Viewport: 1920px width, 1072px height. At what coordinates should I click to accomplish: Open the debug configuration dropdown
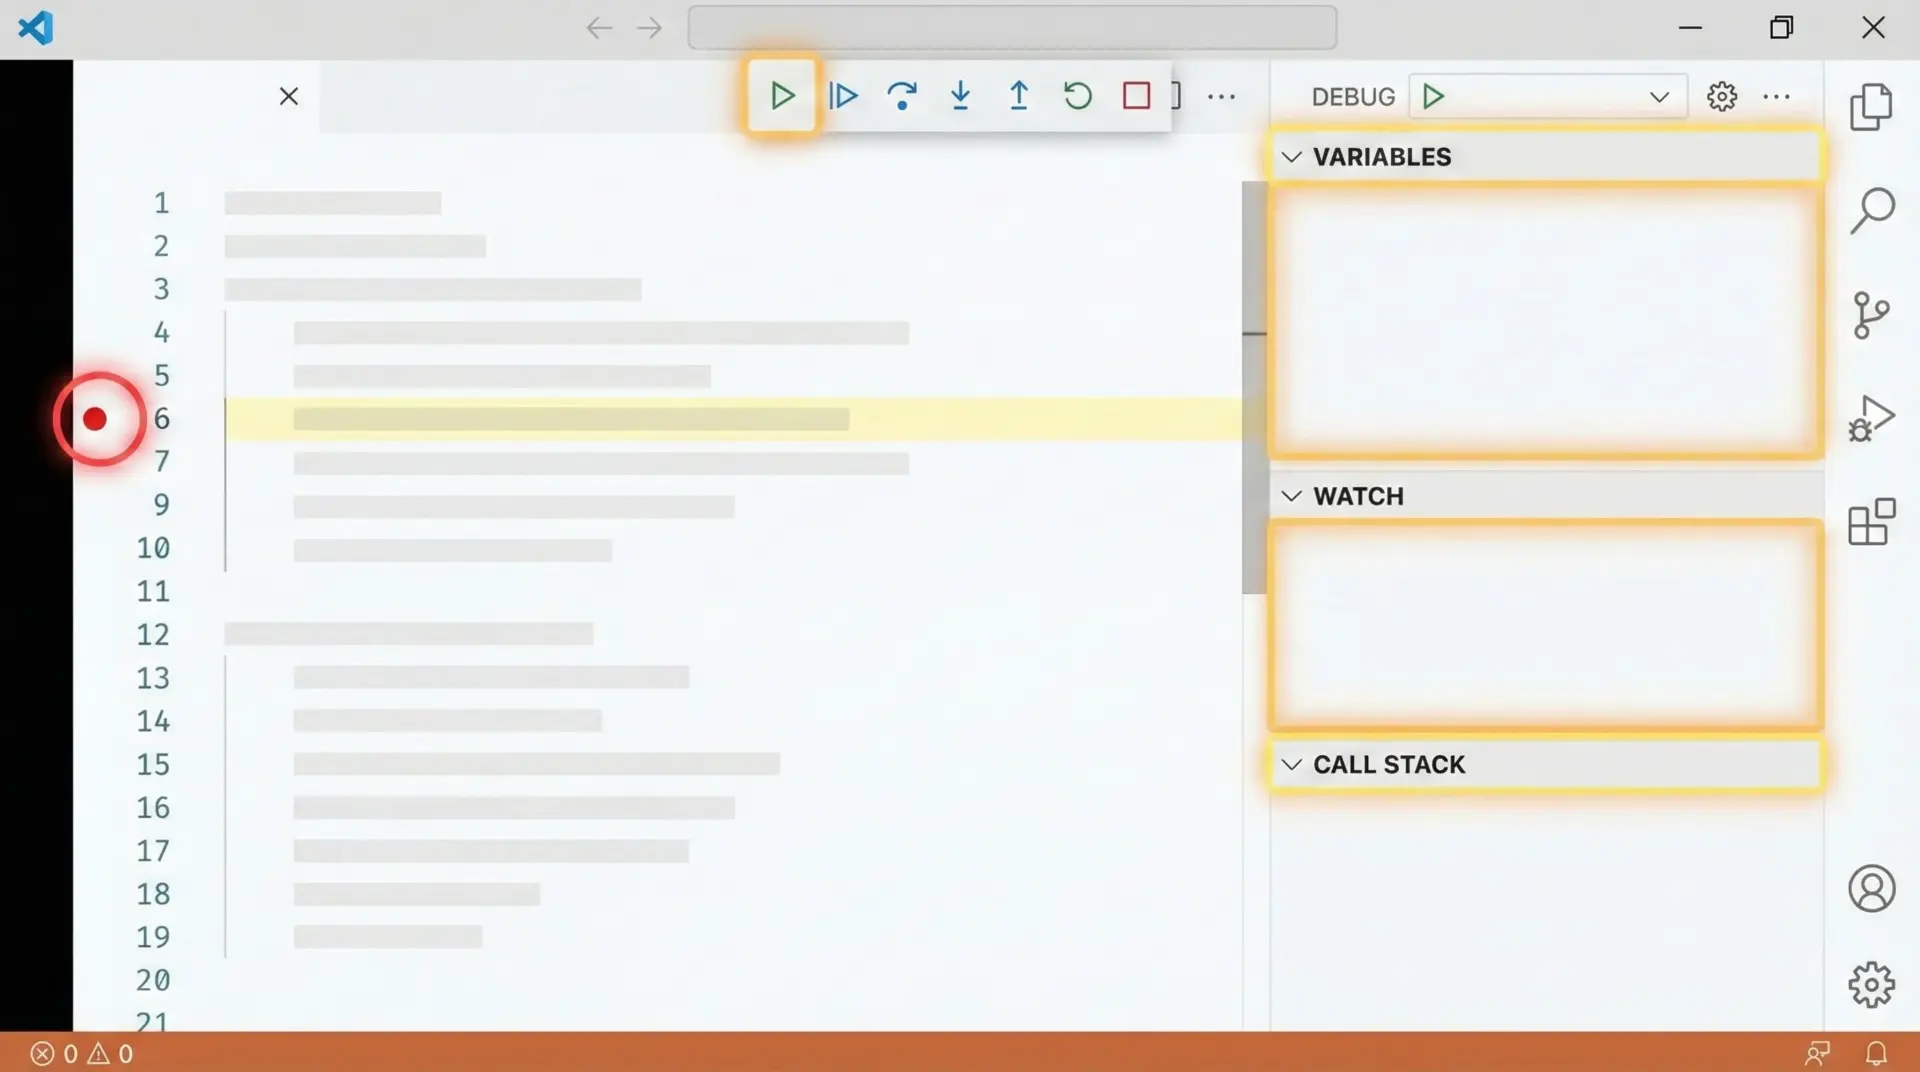1658,97
